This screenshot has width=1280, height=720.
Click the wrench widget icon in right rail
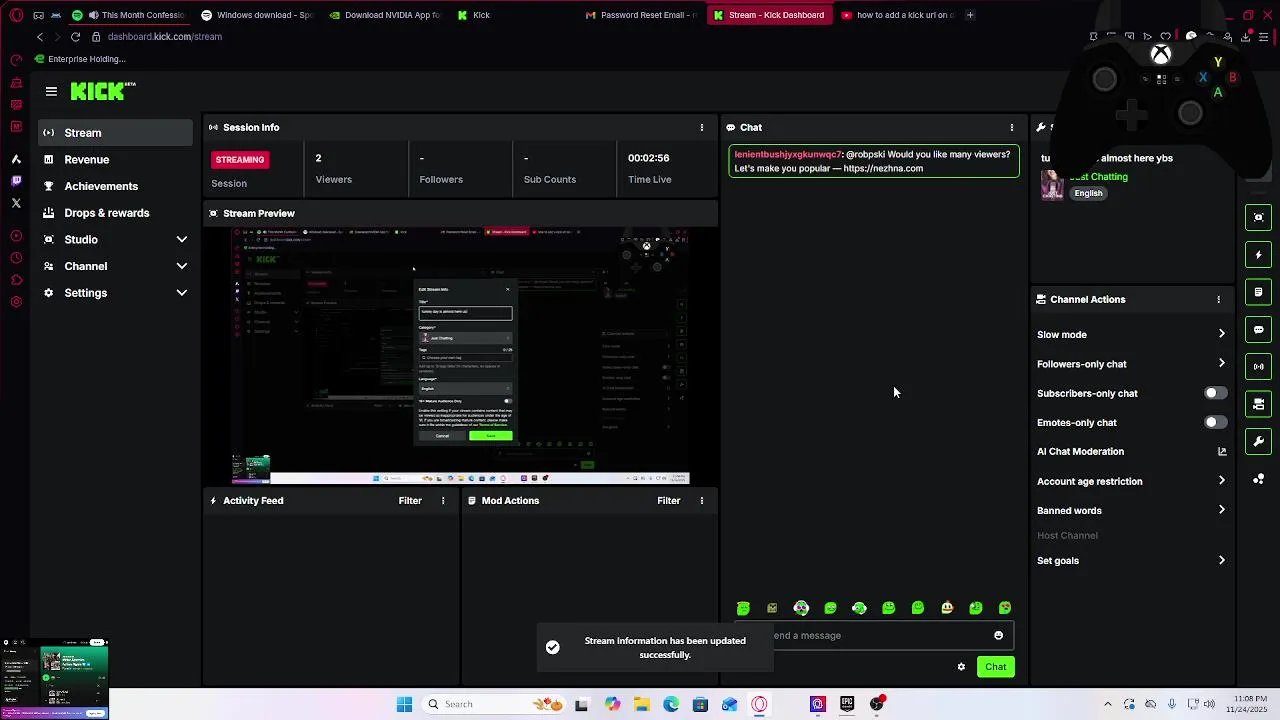click(x=1259, y=441)
